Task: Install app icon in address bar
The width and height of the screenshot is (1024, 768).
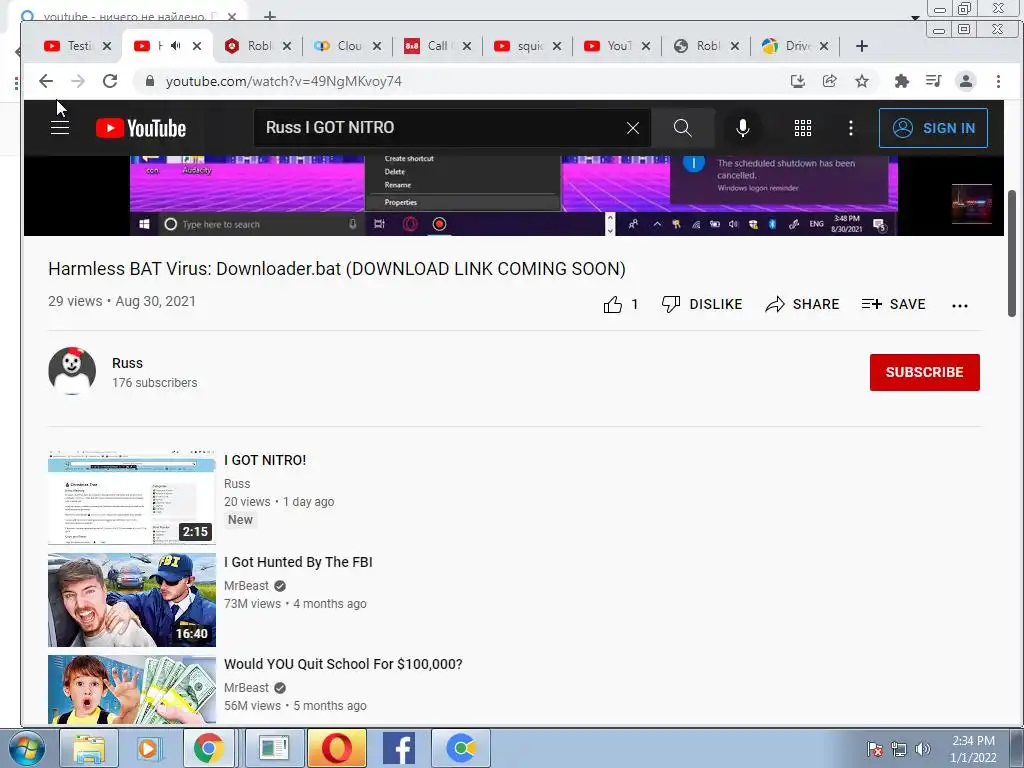Action: (x=797, y=81)
